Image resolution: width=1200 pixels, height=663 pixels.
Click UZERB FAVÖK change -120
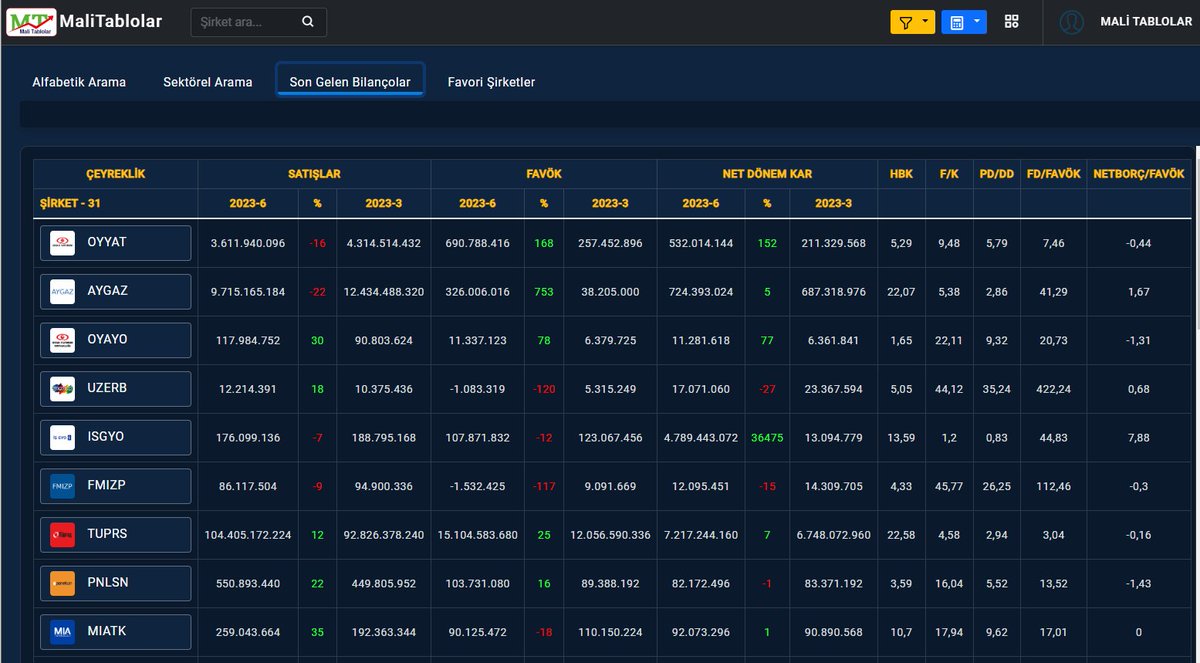(x=544, y=389)
